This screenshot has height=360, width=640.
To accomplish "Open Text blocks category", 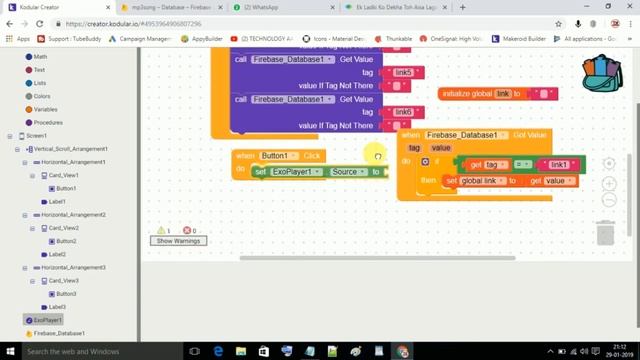I will 35,70.
